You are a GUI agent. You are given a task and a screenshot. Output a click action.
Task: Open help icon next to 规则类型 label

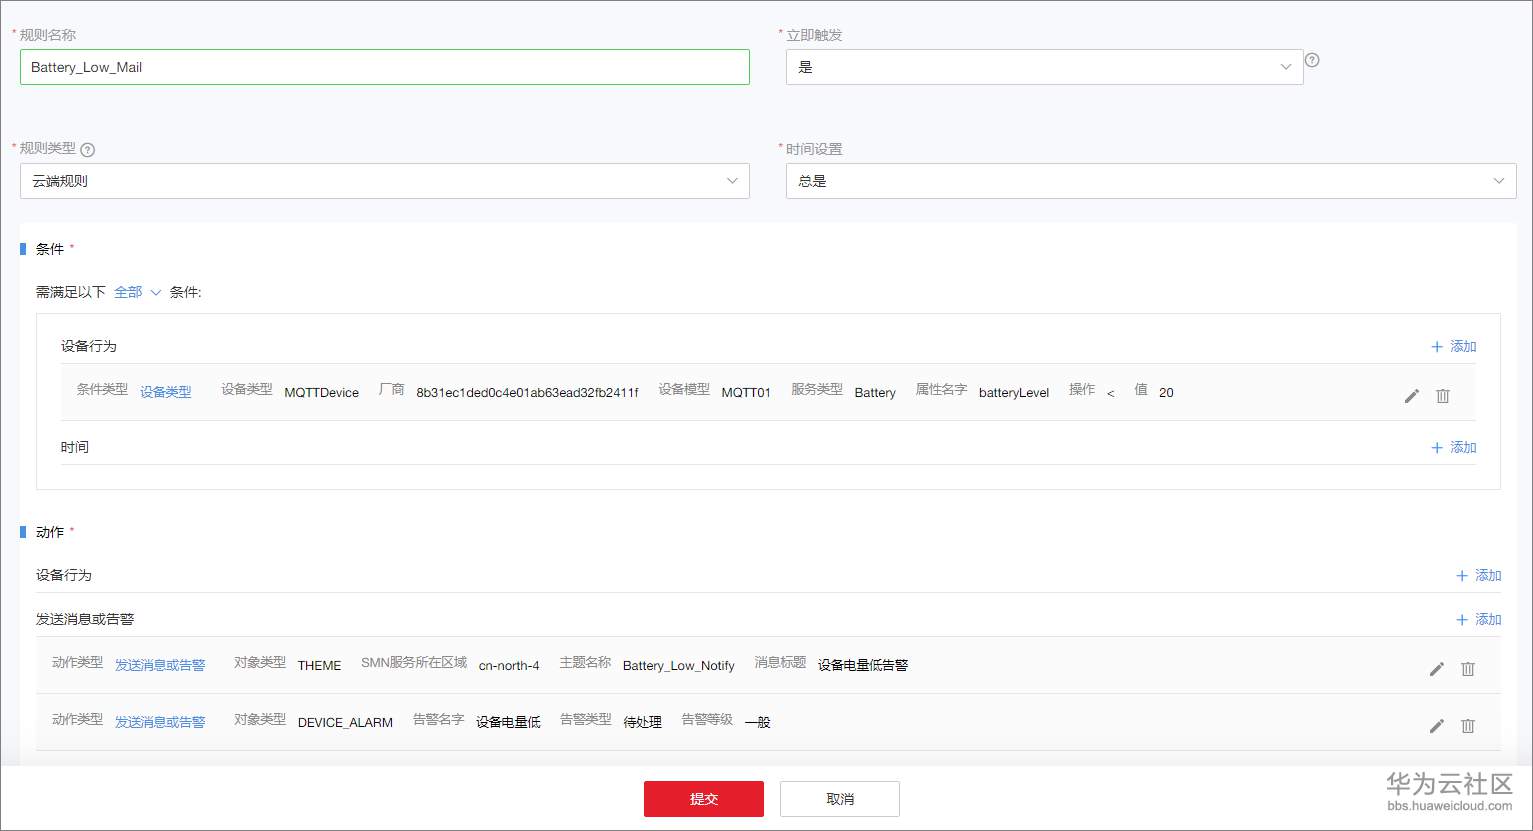[87, 150]
